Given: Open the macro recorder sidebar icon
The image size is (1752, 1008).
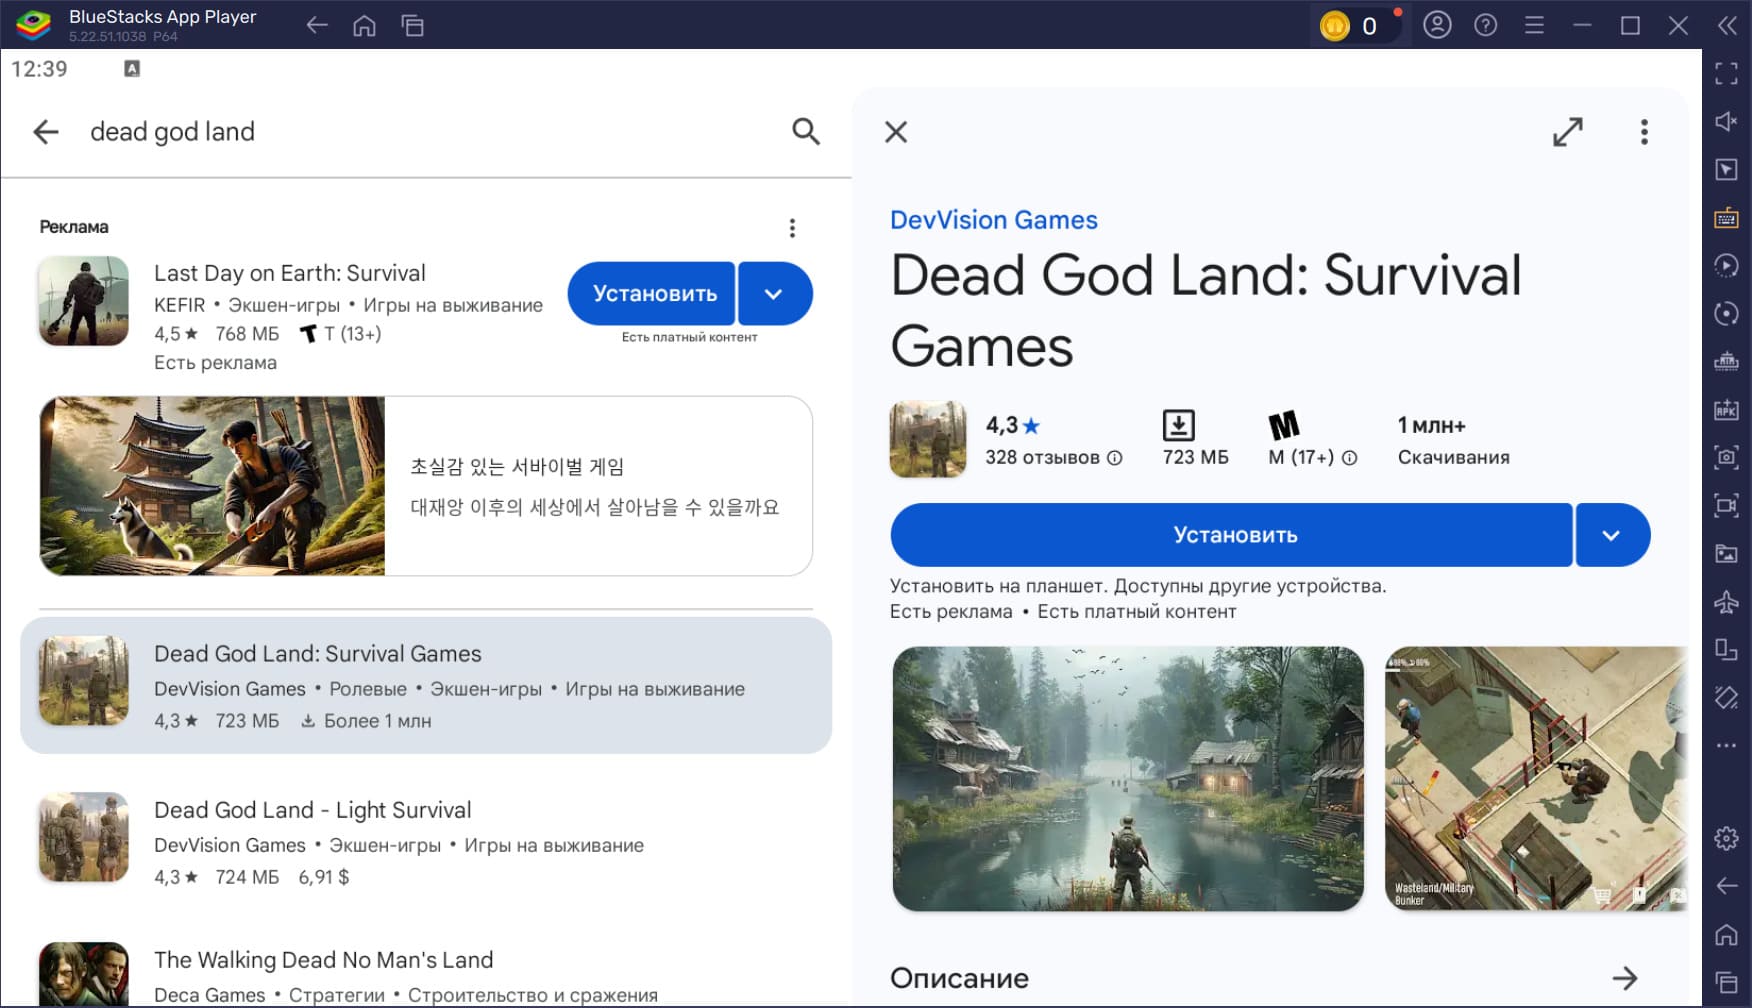Looking at the screenshot, I should tap(1726, 265).
